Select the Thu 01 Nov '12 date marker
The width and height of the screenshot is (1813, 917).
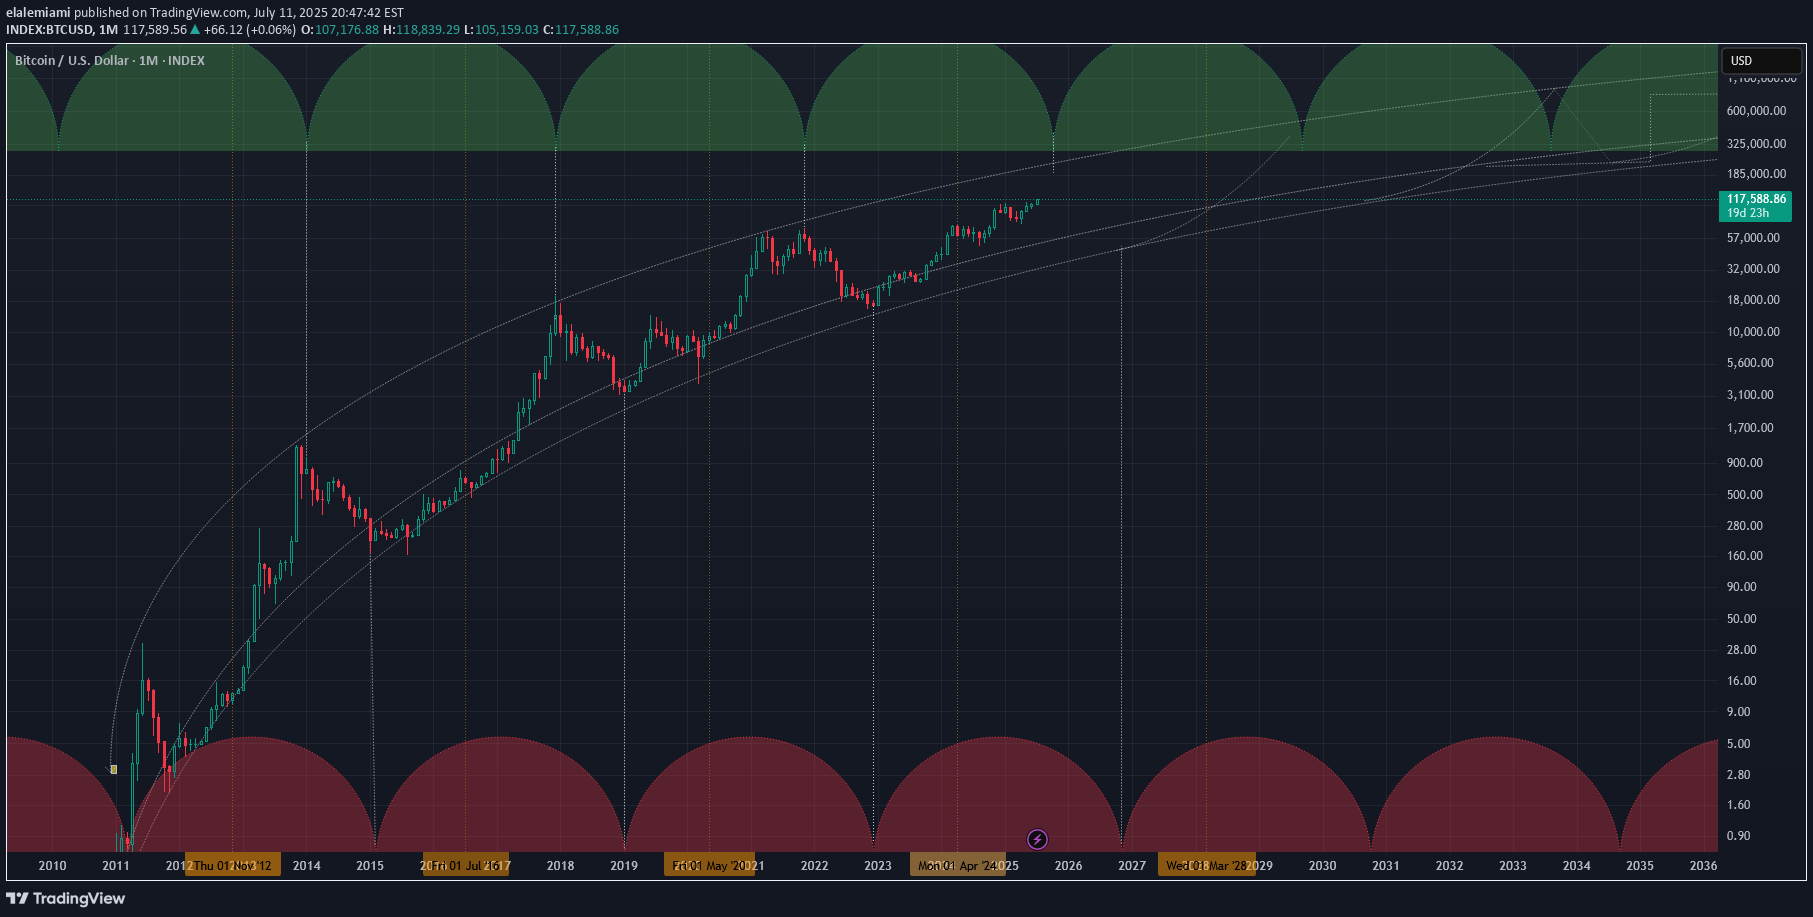[x=233, y=866]
